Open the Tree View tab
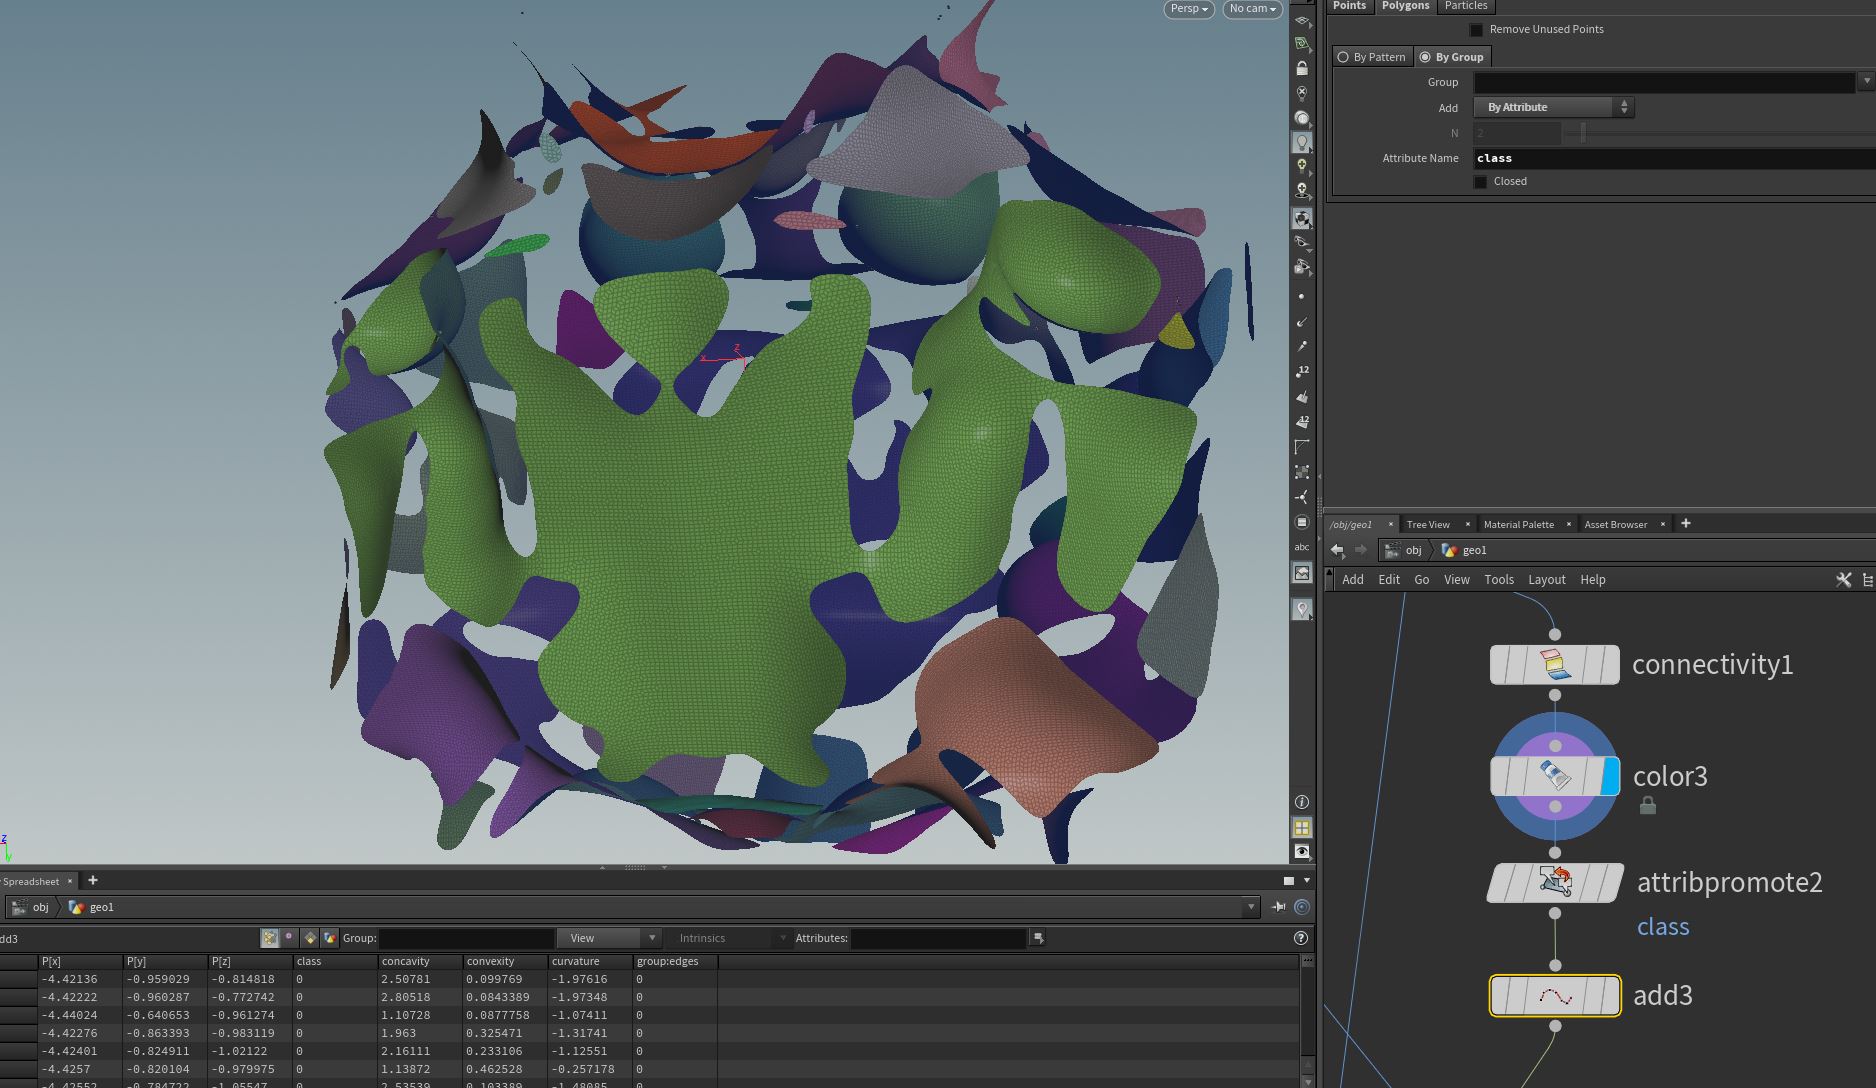 1427,524
